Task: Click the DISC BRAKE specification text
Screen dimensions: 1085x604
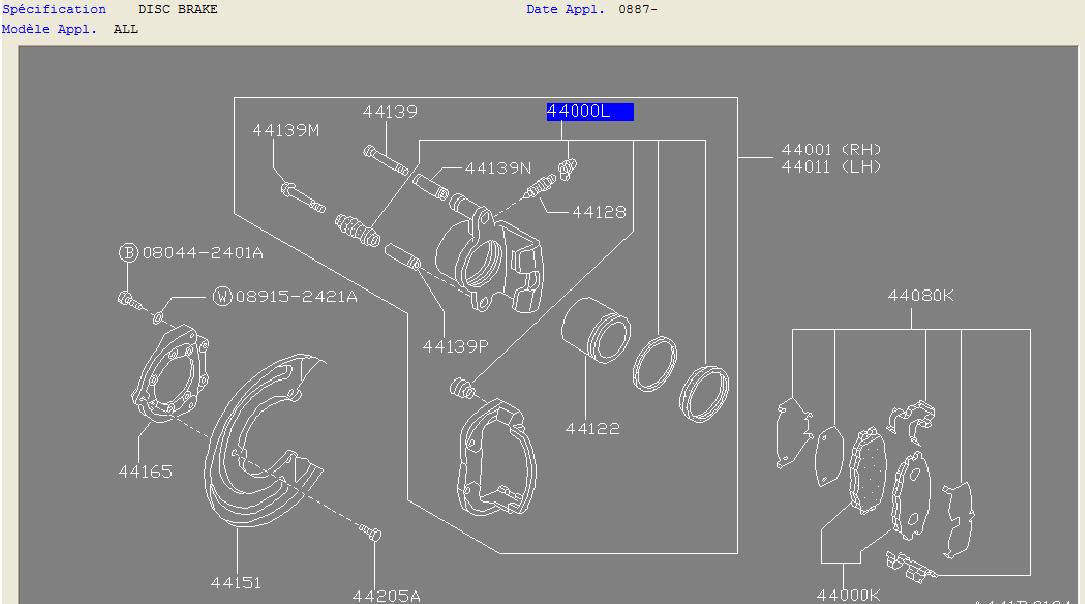Action: tap(178, 9)
